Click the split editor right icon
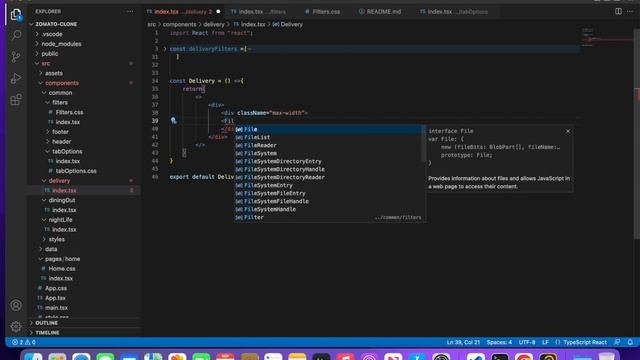Viewport: 640px width, 360px height. (x=618, y=11)
